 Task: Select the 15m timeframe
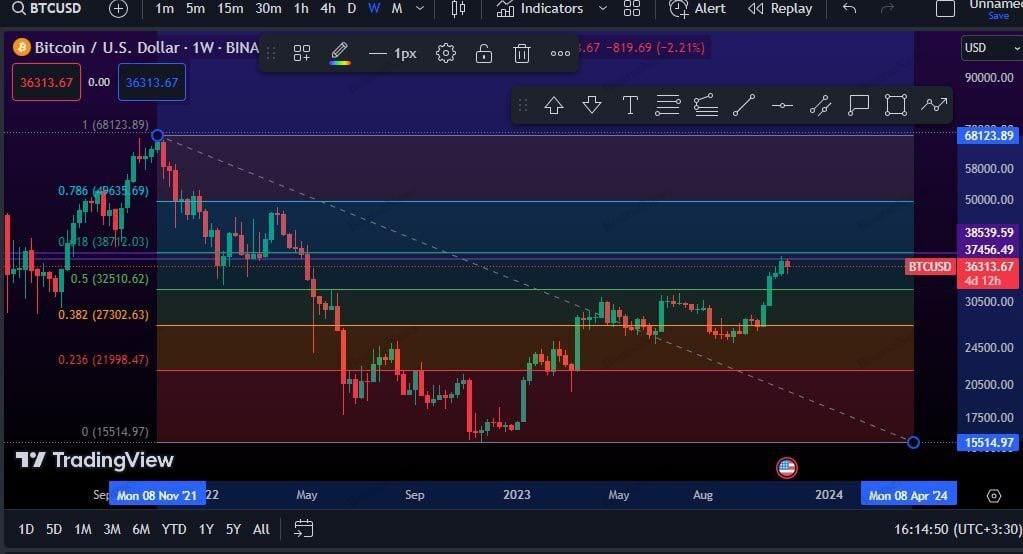point(230,8)
